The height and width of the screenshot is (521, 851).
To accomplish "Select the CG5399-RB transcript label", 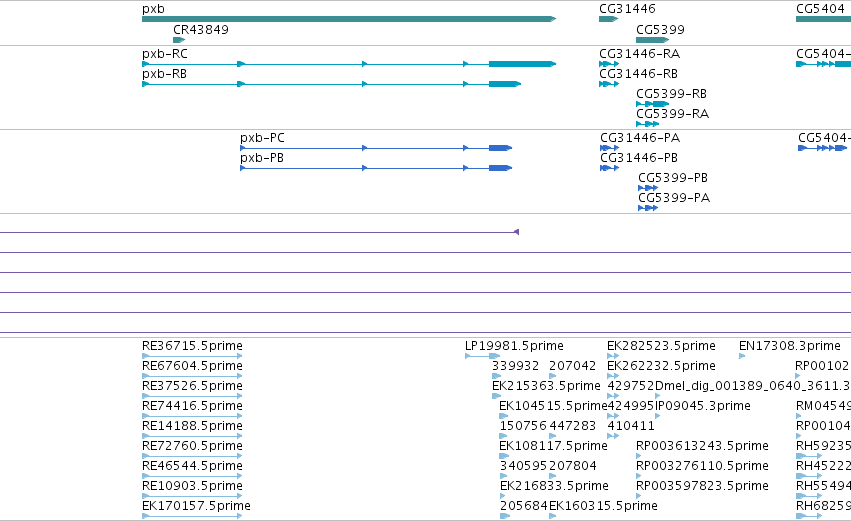I will [671, 94].
